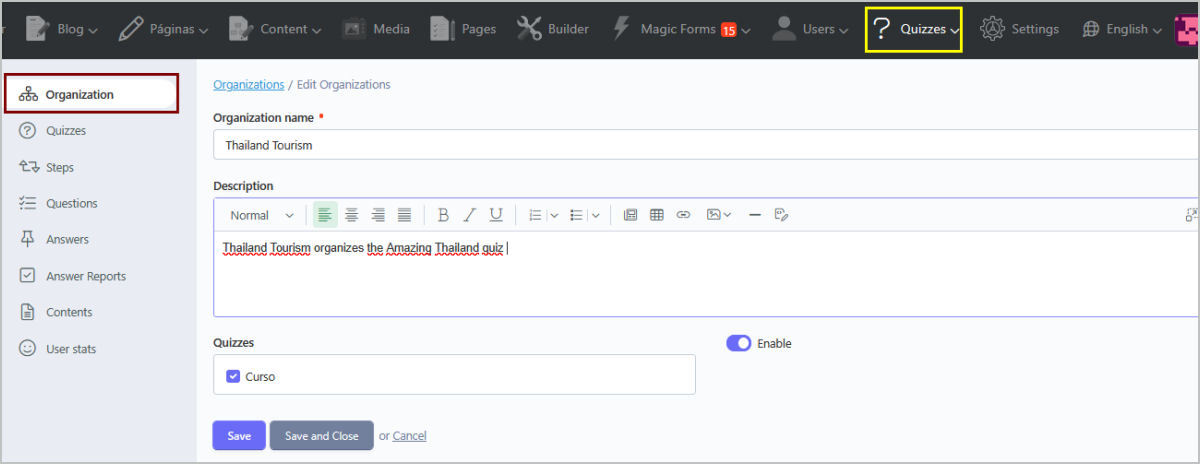This screenshot has height=464, width=1200.
Task: Insert an image in the description
Action: pyautogui.click(x=719, y=215)
